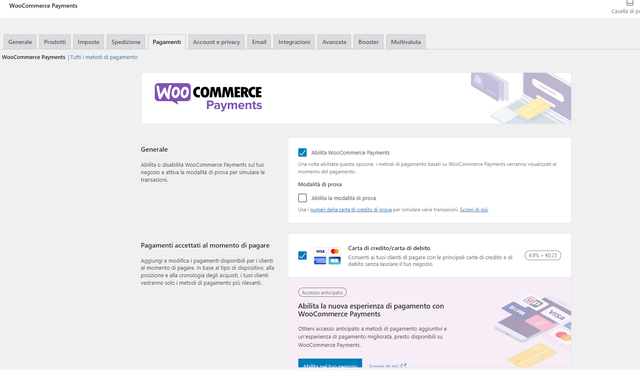640x370 pixels.
Task: Switch to the Multivaluta tab
Action: [x=406, y=42]
